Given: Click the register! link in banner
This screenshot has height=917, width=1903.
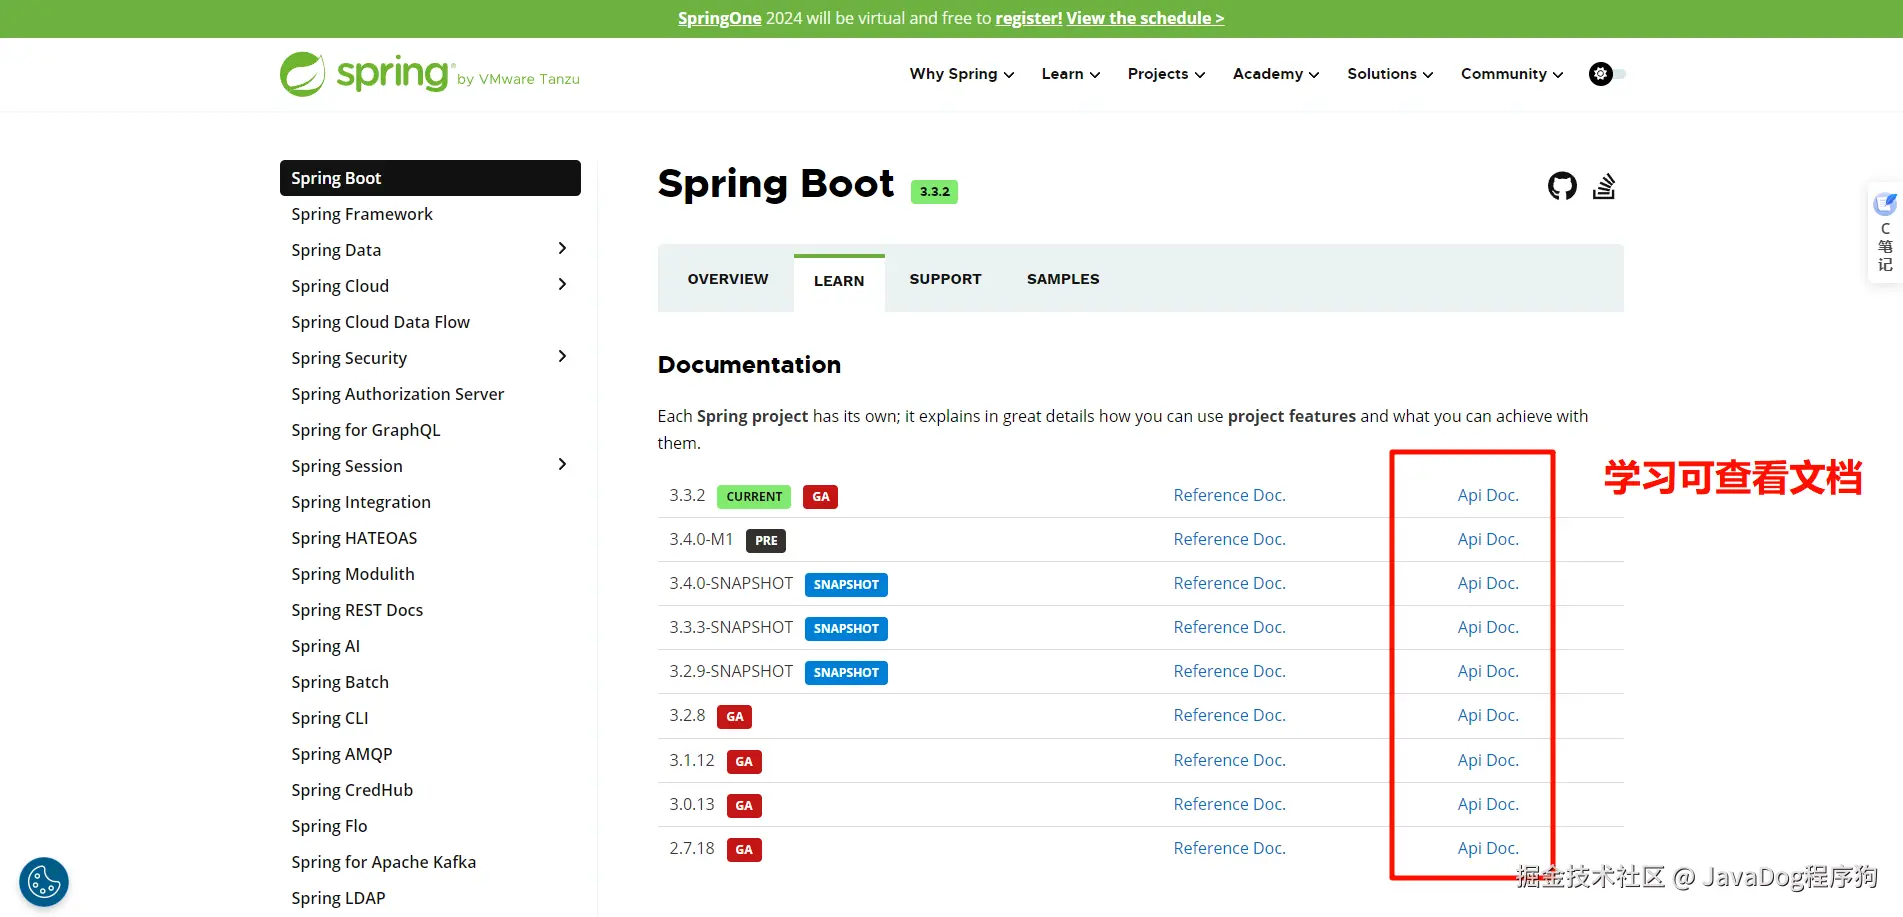Looking at the screenshot, I should pyautogui.click(x=1028, y=18).
